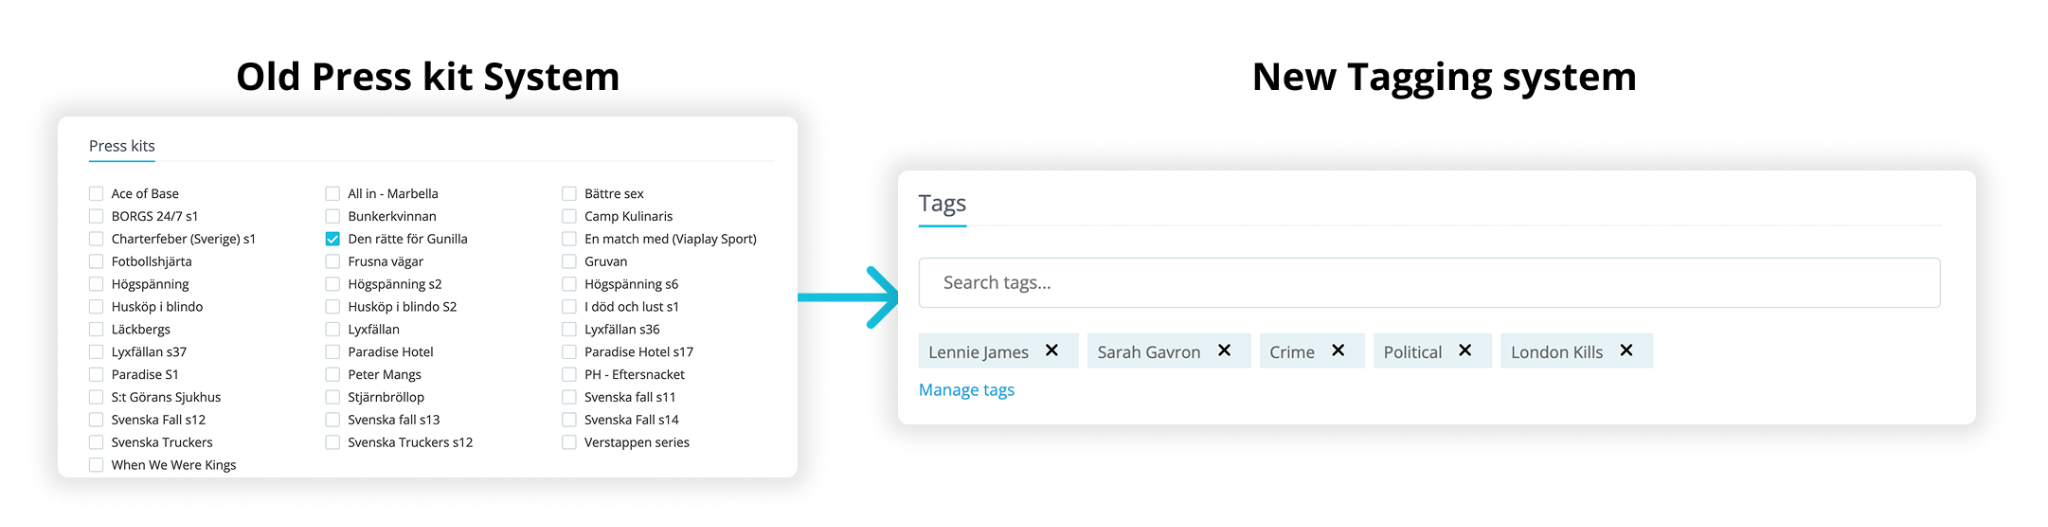Check the When We Were Kings box
The image size is (2048, 527).
tap(96, 465)
